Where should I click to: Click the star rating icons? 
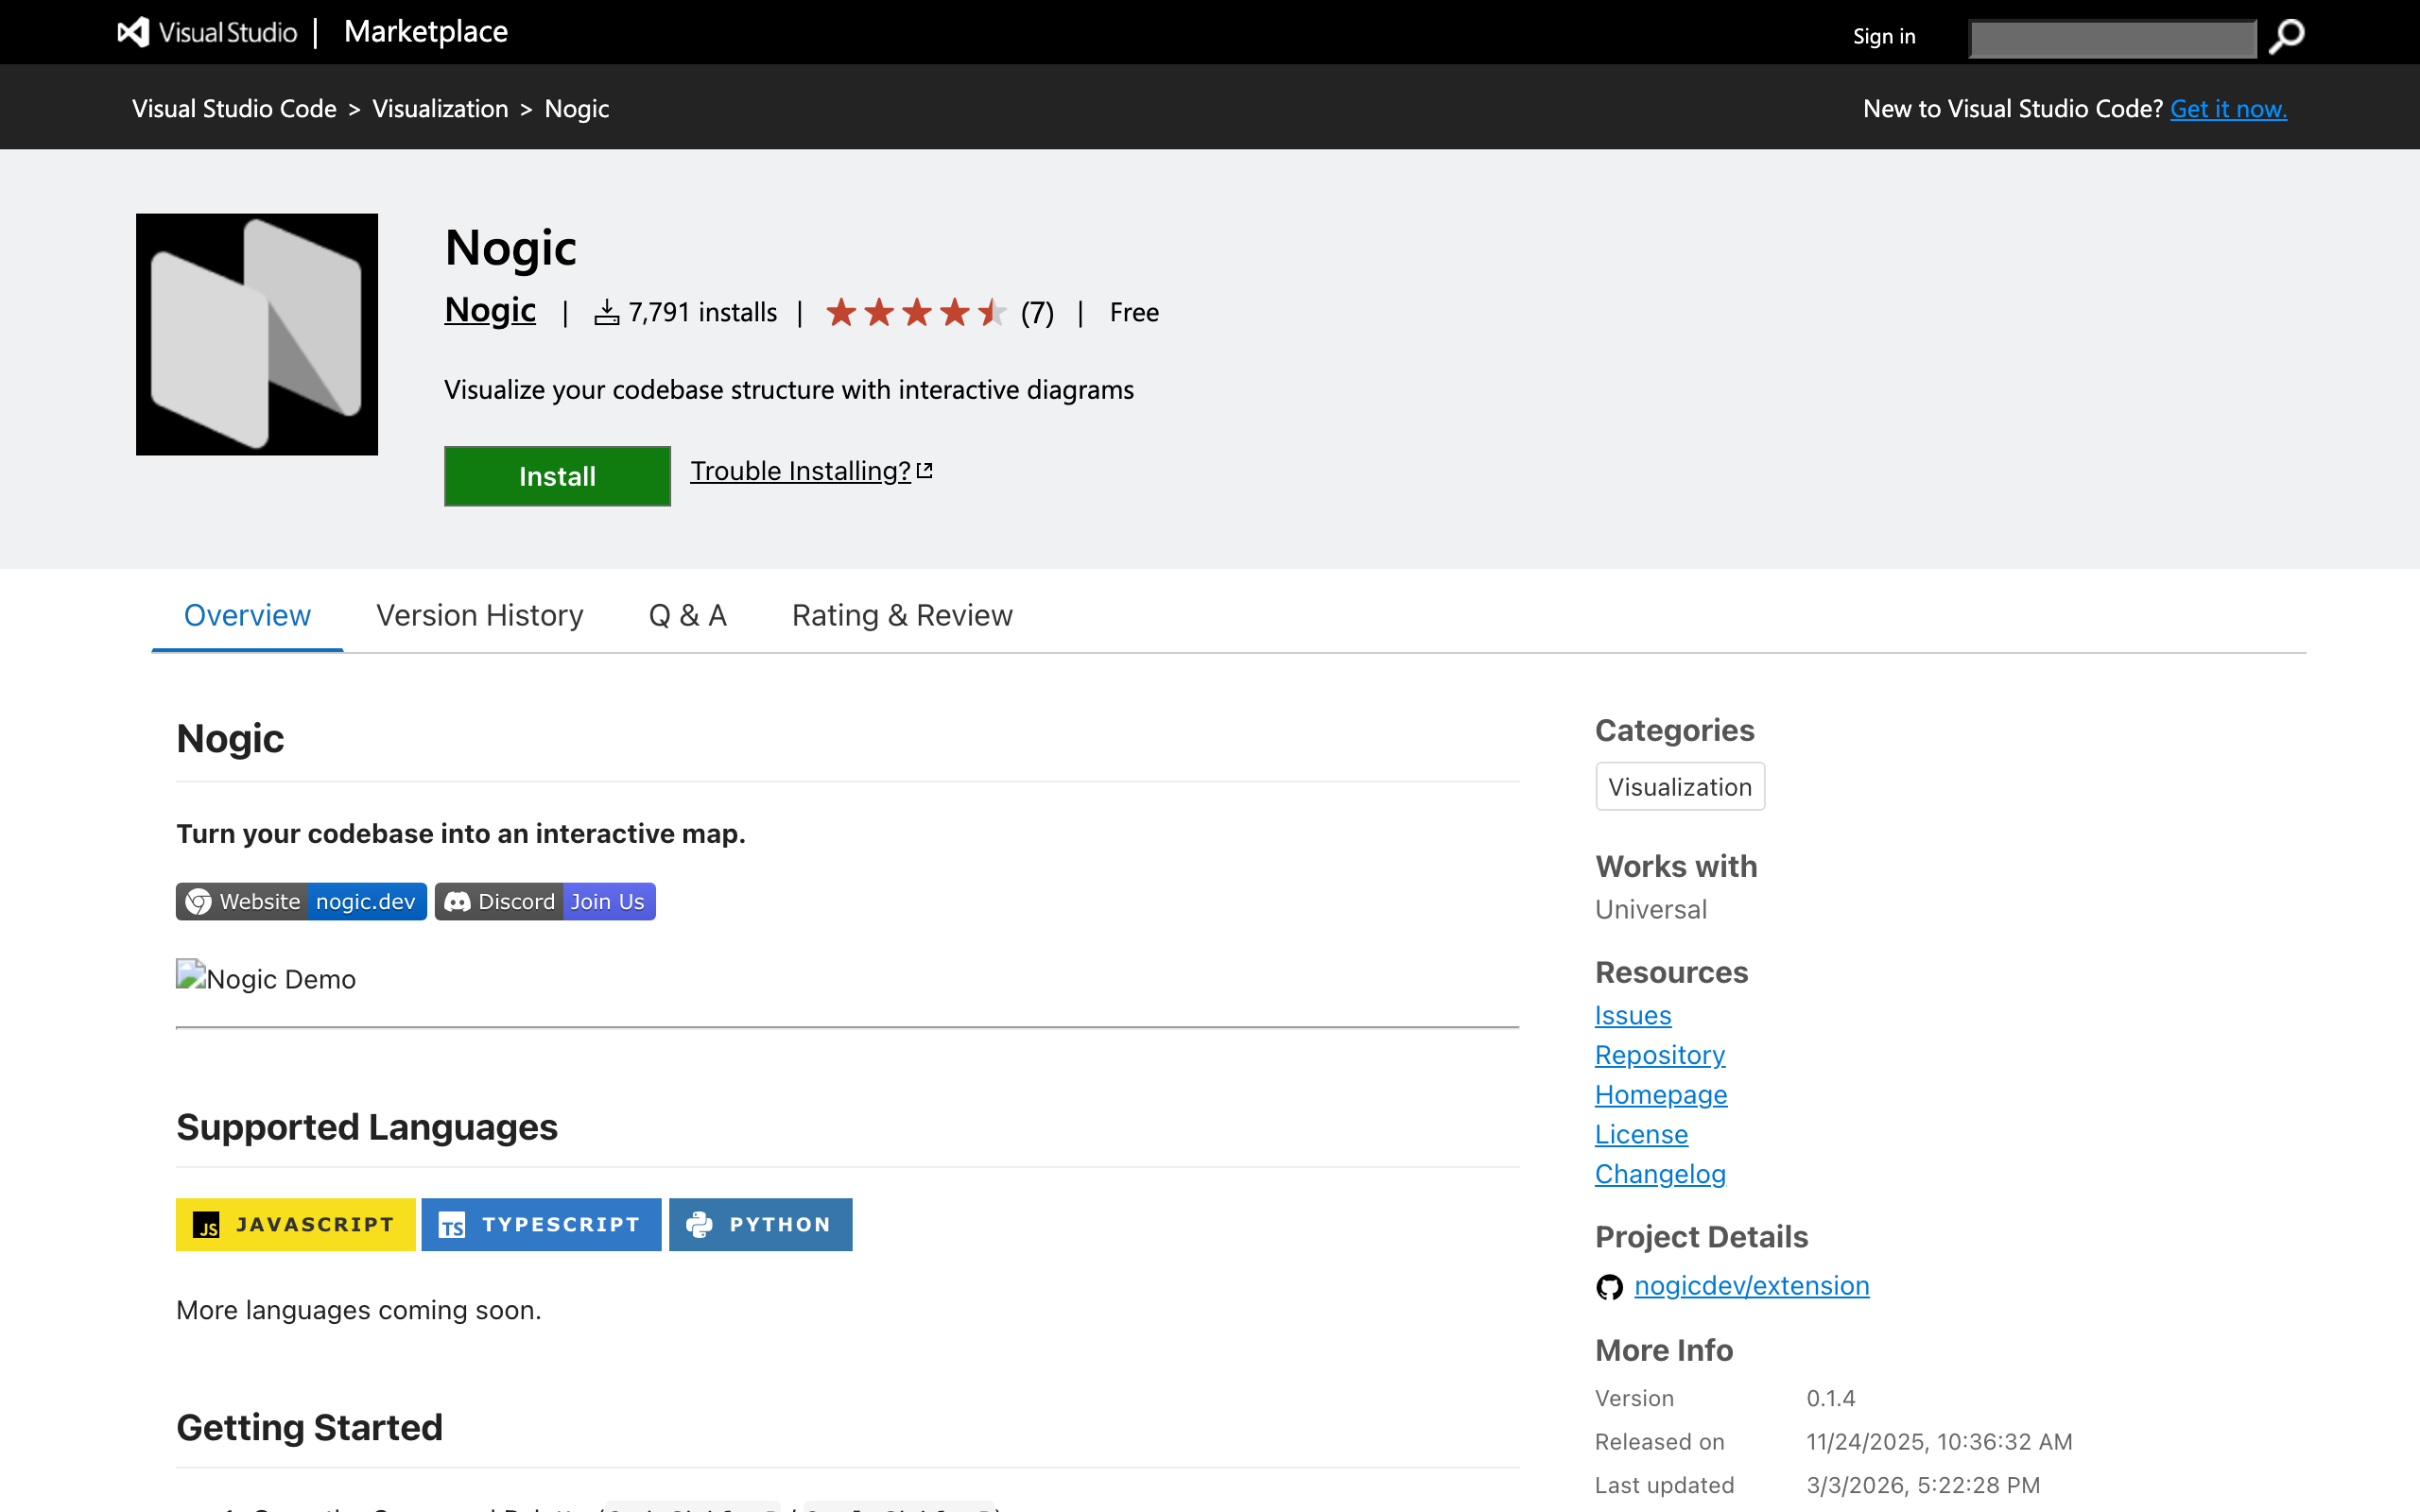click(x=915, y=313)
